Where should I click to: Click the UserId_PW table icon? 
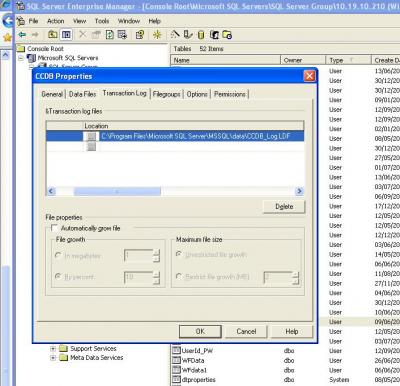pyautogui.click(x=176, y=351)
